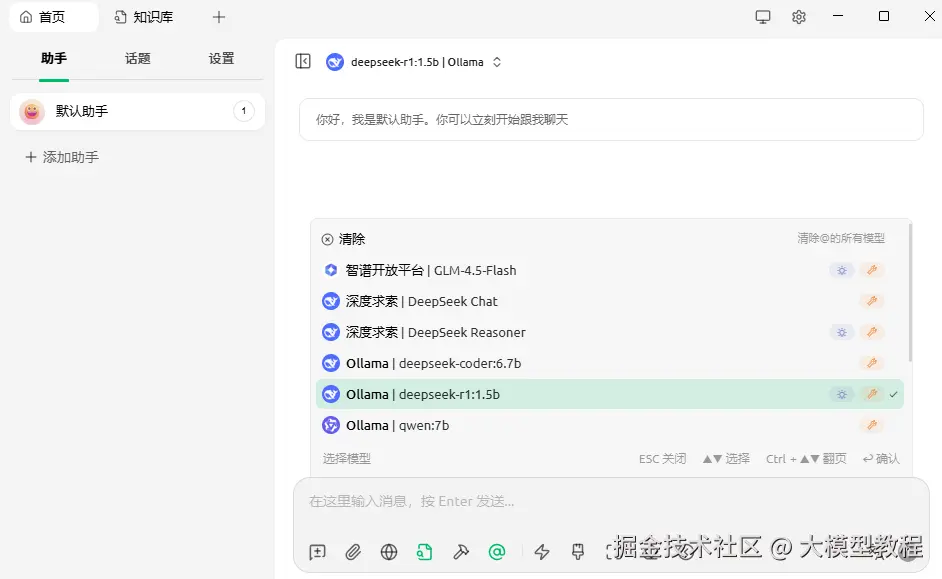Focus the message input field
Screen dimensions: 942x579
[611, 501]
